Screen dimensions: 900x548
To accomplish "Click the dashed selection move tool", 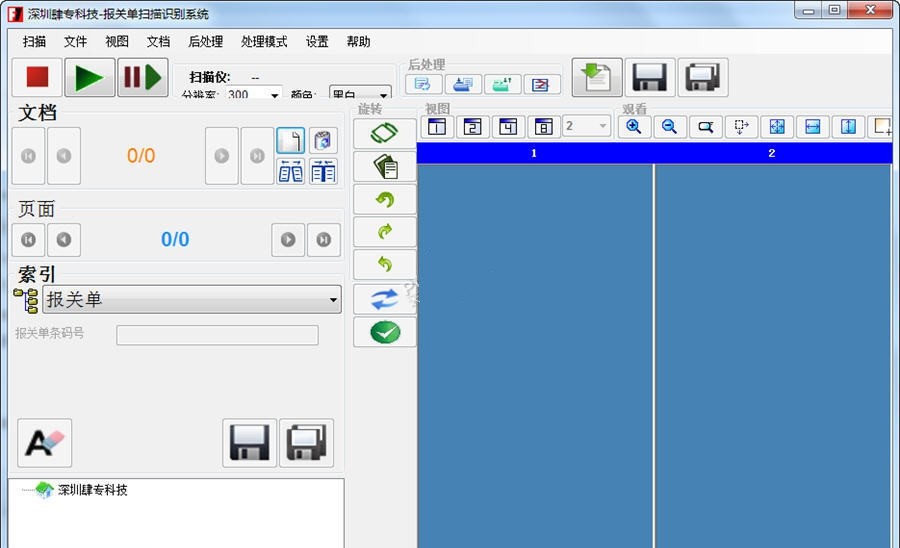I will [741, 126].
